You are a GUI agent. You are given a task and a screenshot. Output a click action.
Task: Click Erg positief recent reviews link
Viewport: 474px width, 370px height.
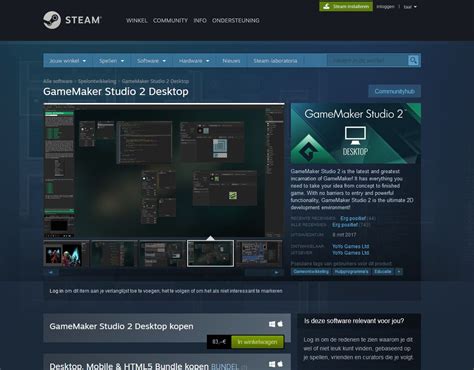353,218
